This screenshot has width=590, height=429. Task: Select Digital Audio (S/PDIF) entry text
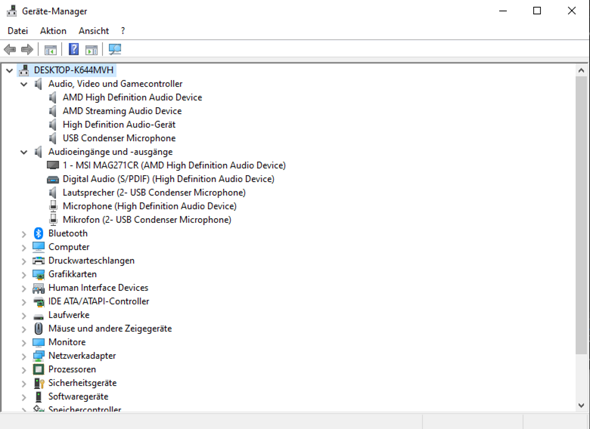[168, 179]
